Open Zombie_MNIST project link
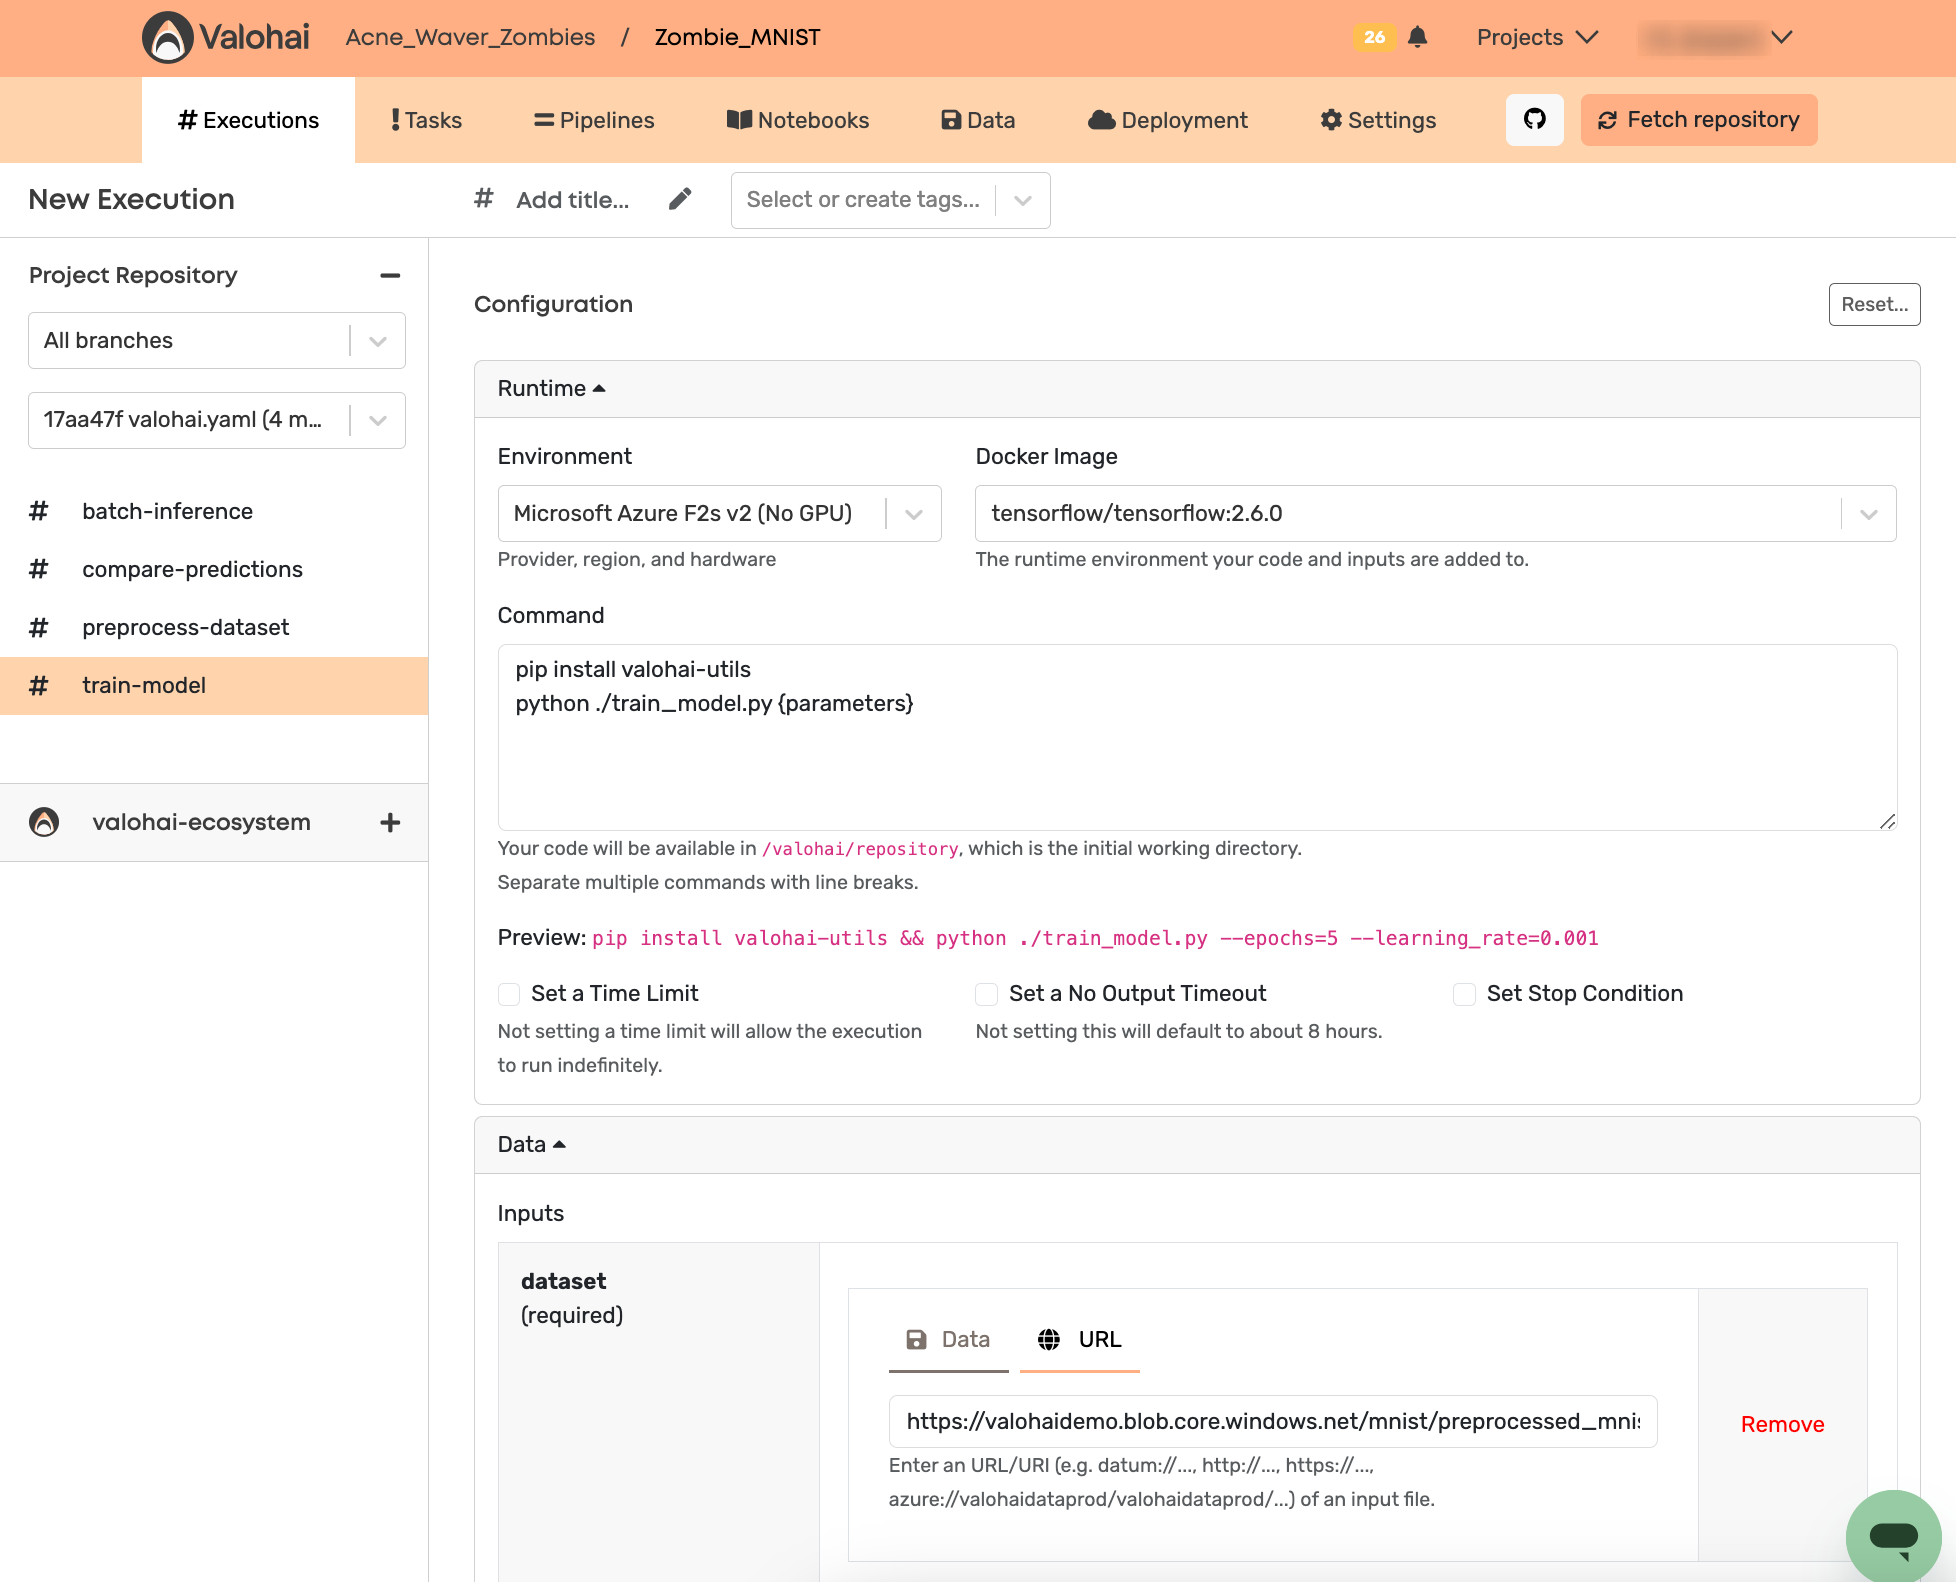 pyautogui.click(x=738, y=37)
